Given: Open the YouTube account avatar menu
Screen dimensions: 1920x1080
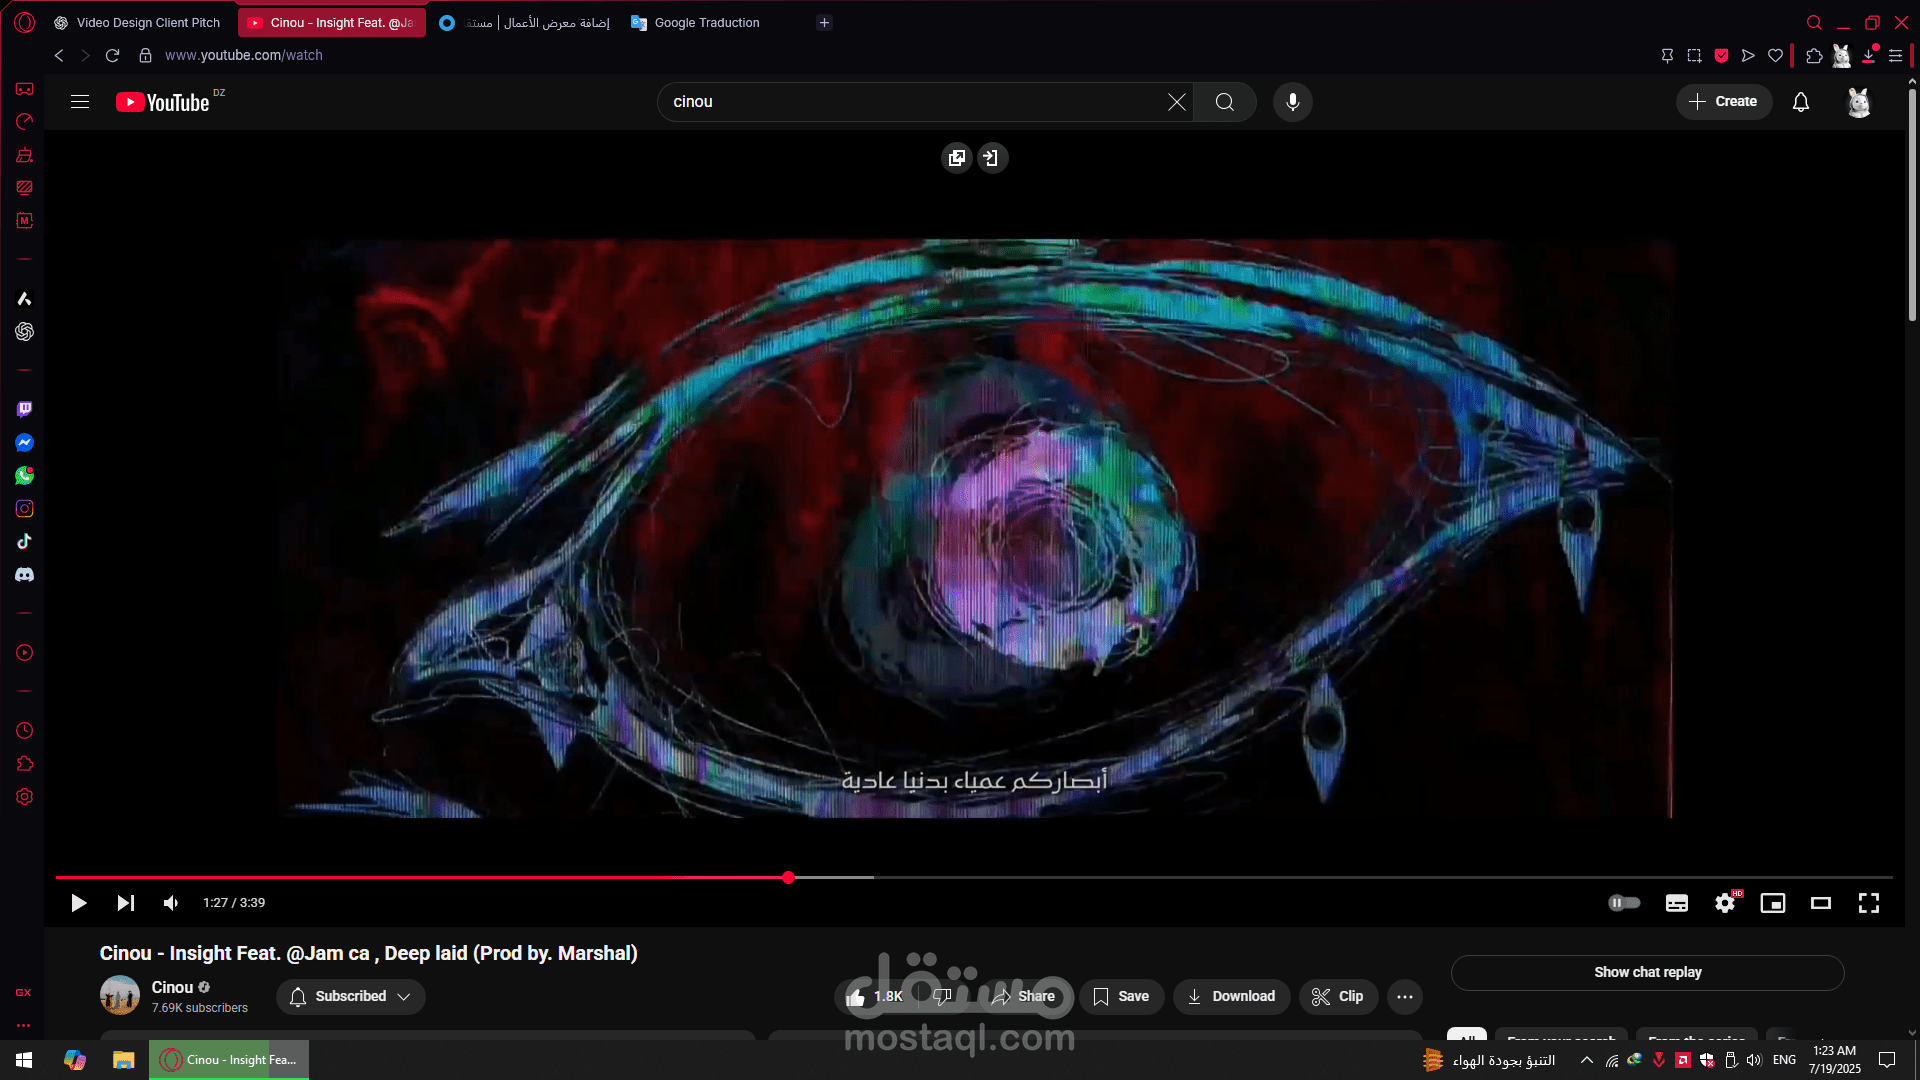Looking at the screenshot, I should [x=1859, y=102].
